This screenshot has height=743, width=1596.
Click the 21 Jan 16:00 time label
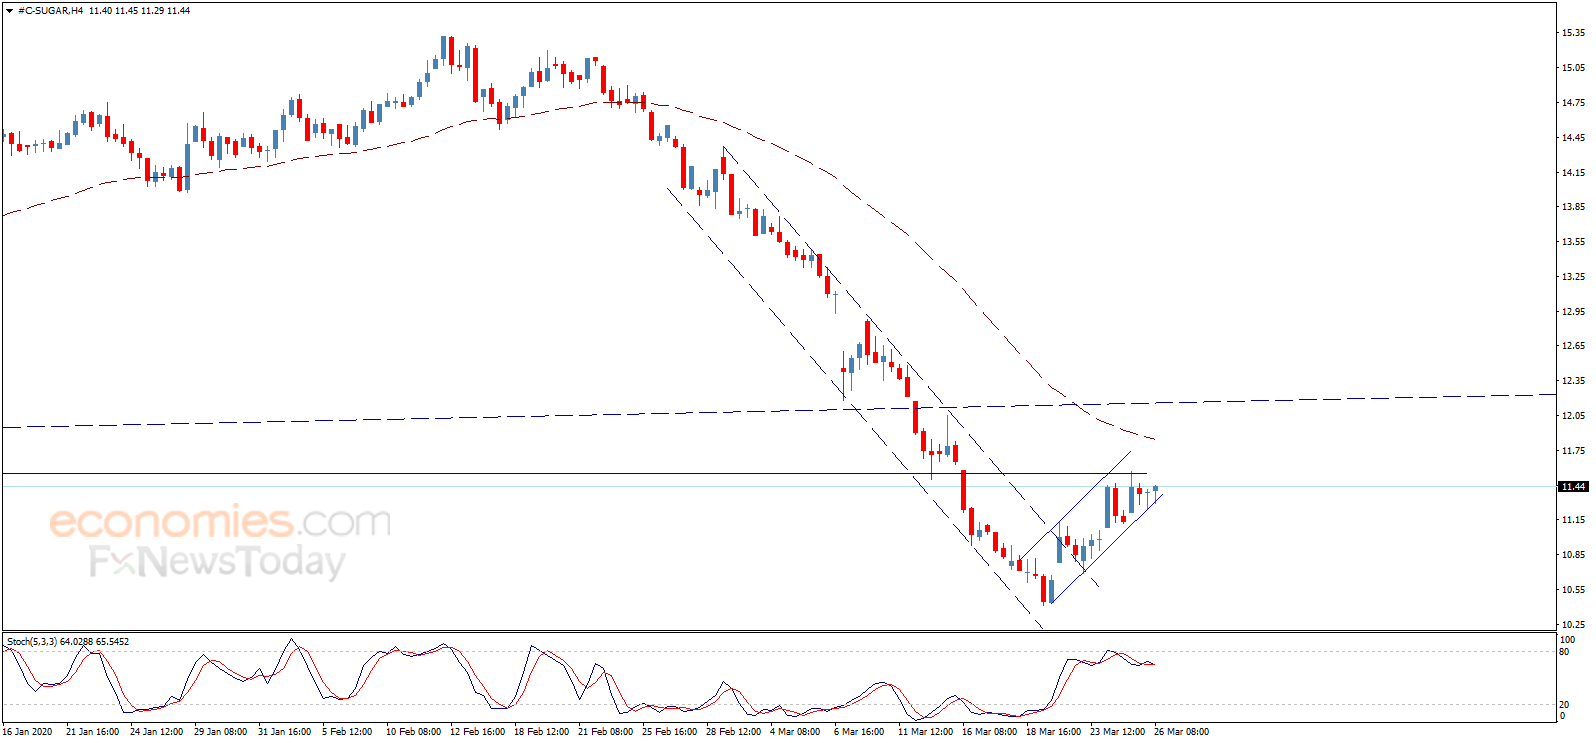pos(92,732)
